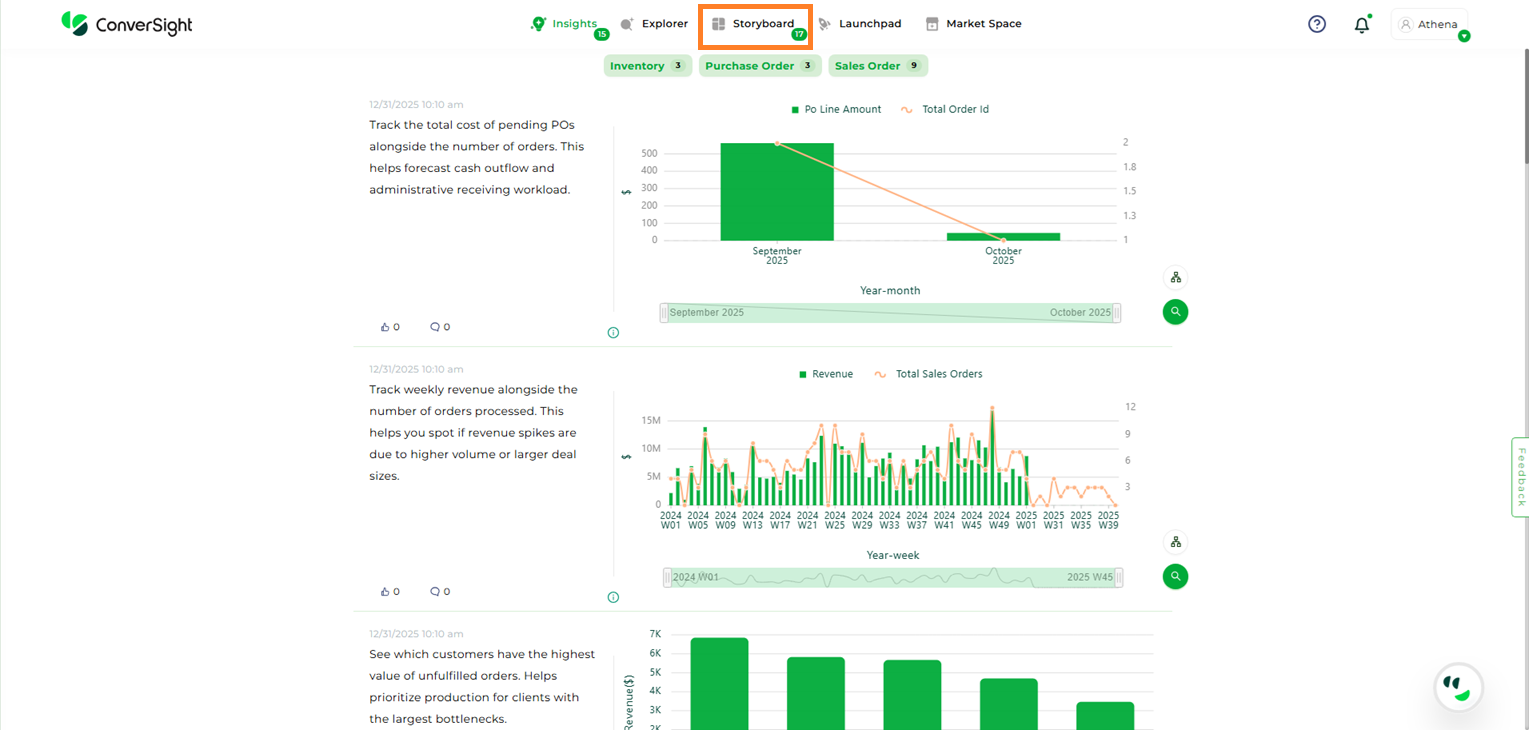Open the notifications bell

coord(1361,25)
